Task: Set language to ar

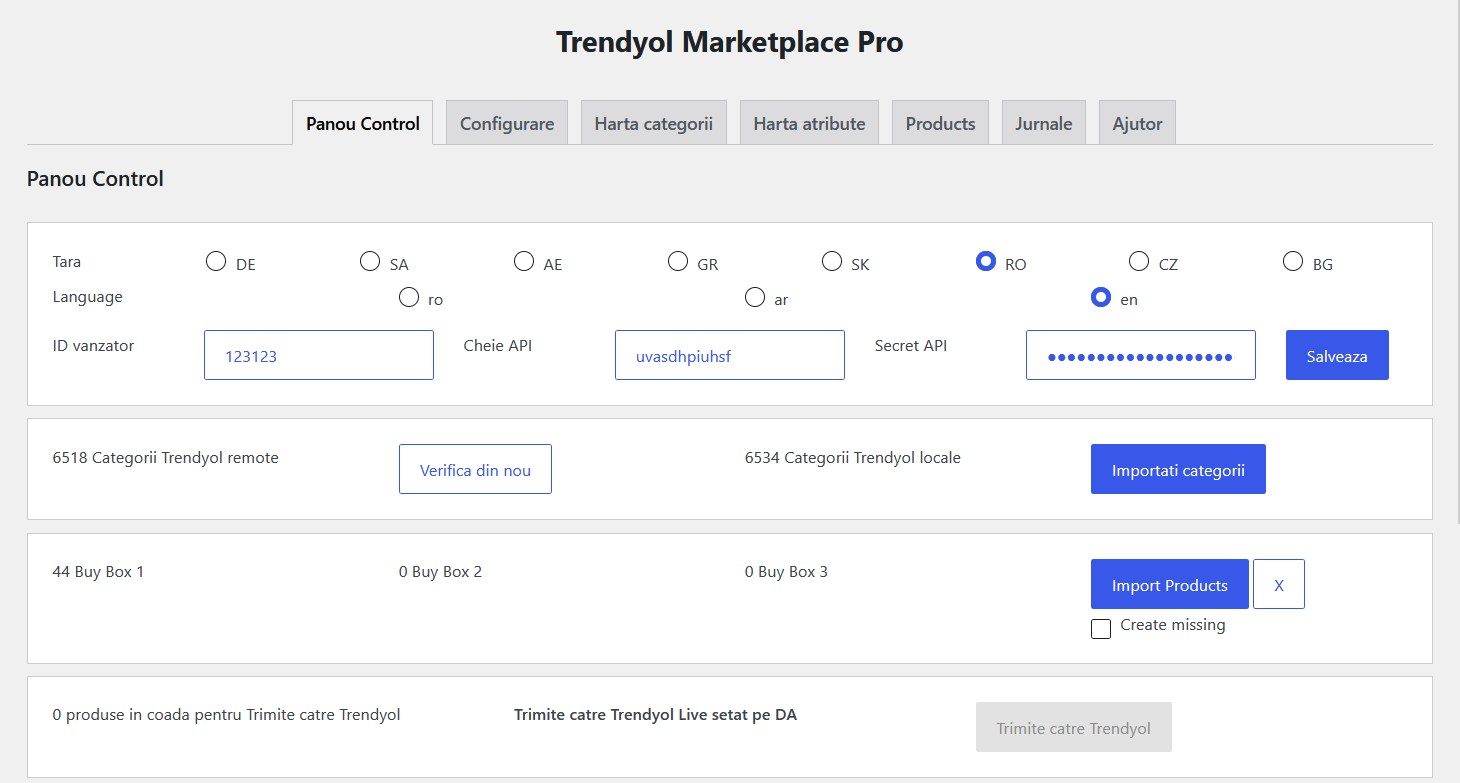Action: (755, 297)
